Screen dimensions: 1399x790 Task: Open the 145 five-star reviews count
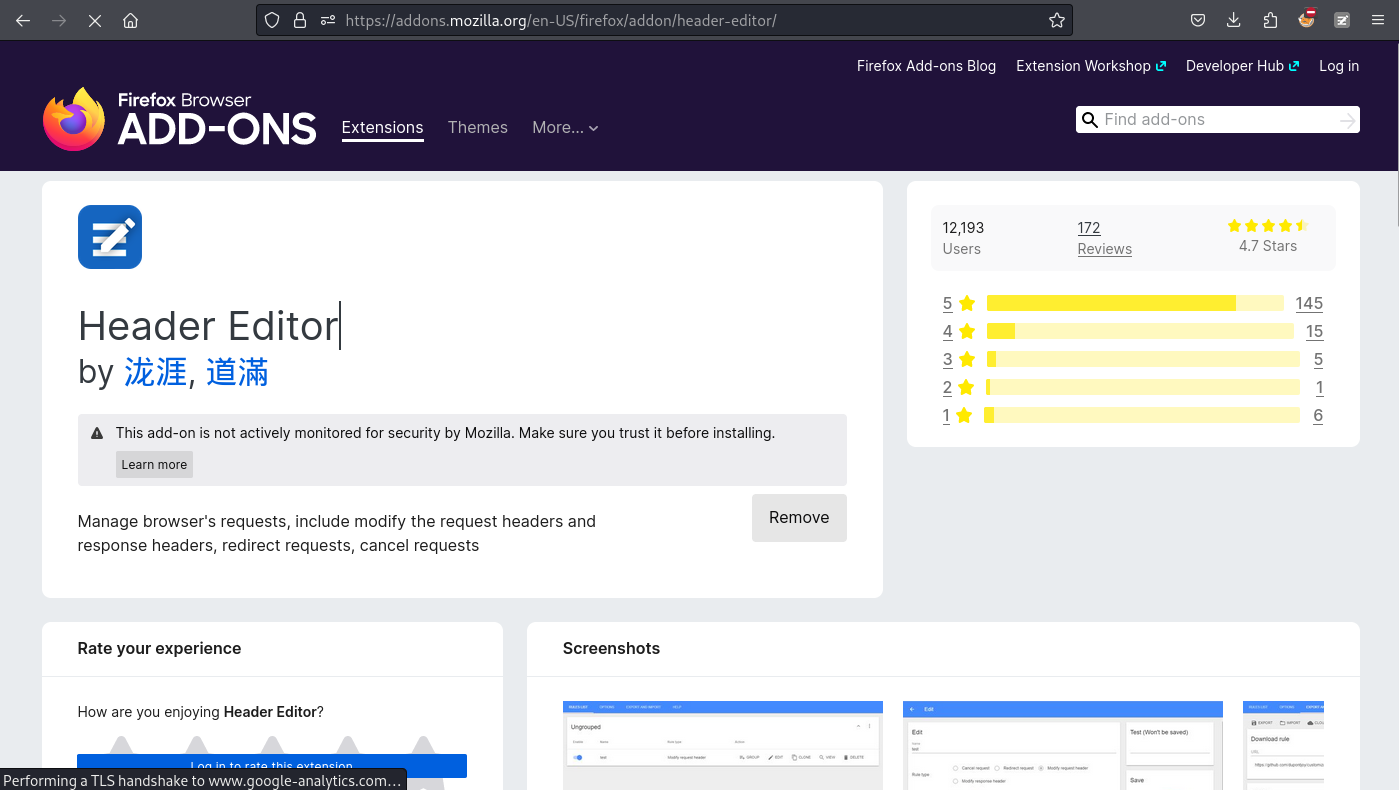[1309, 303]
